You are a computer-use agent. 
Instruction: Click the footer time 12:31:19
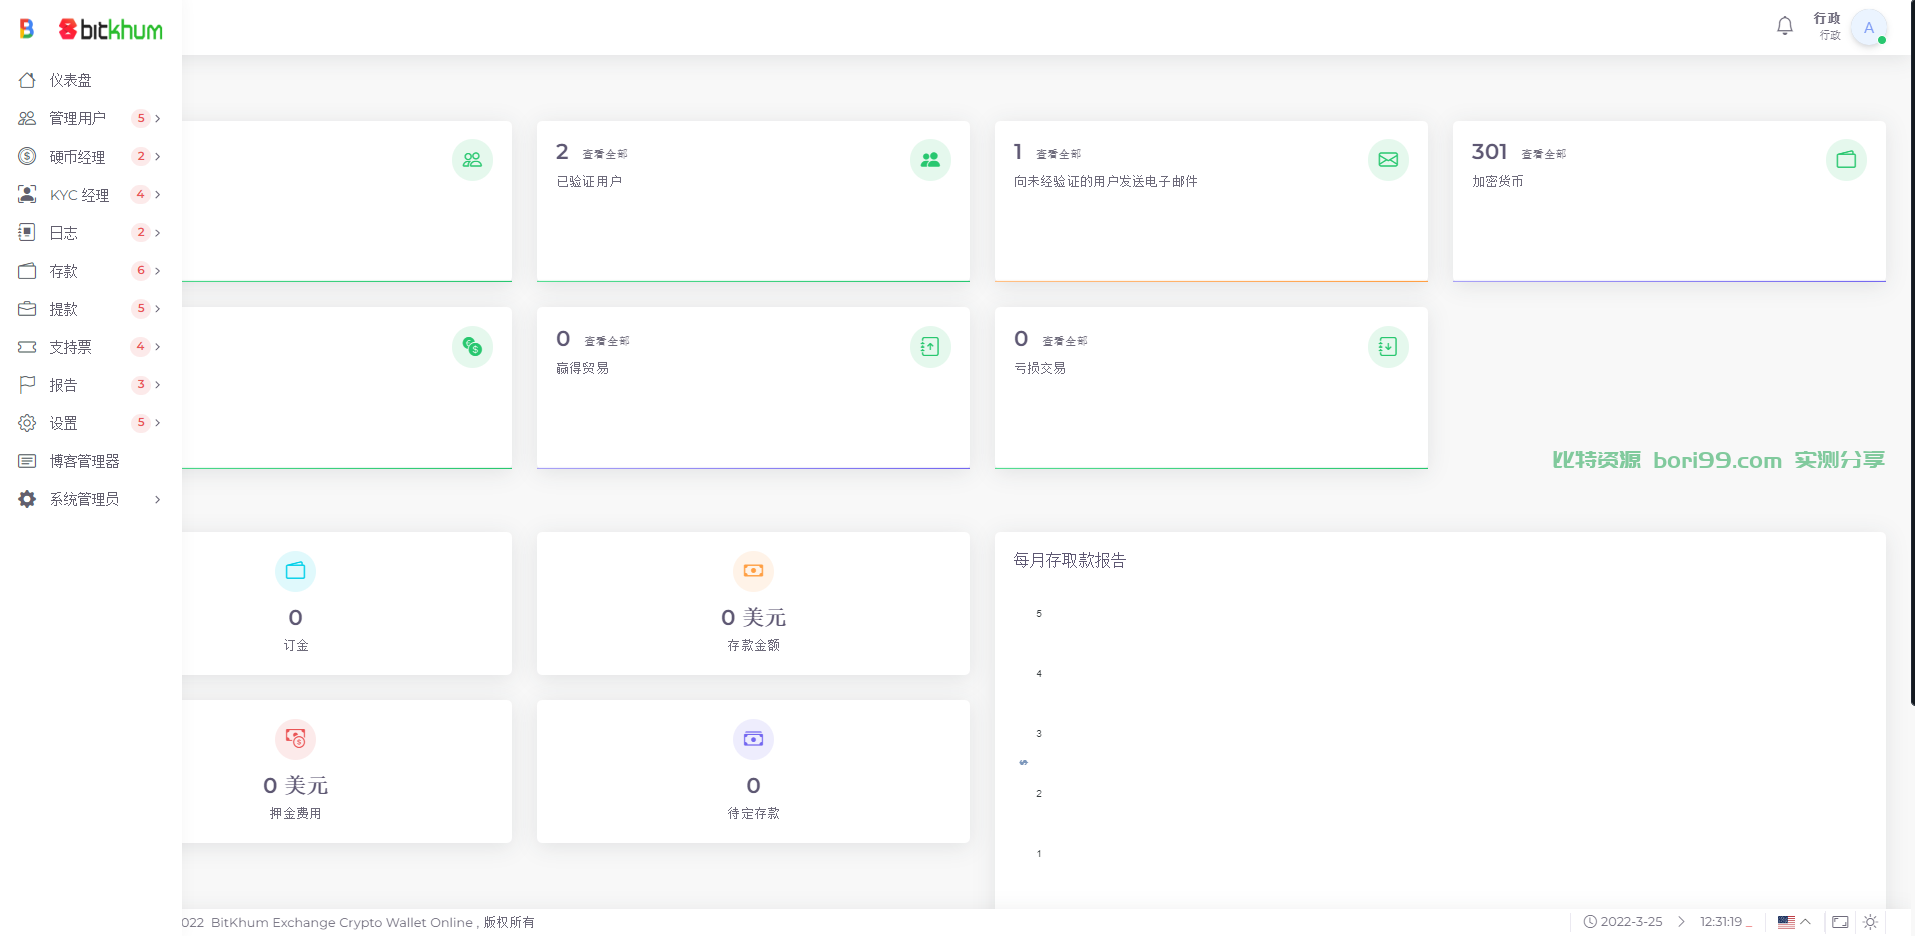click(1721, 922)
